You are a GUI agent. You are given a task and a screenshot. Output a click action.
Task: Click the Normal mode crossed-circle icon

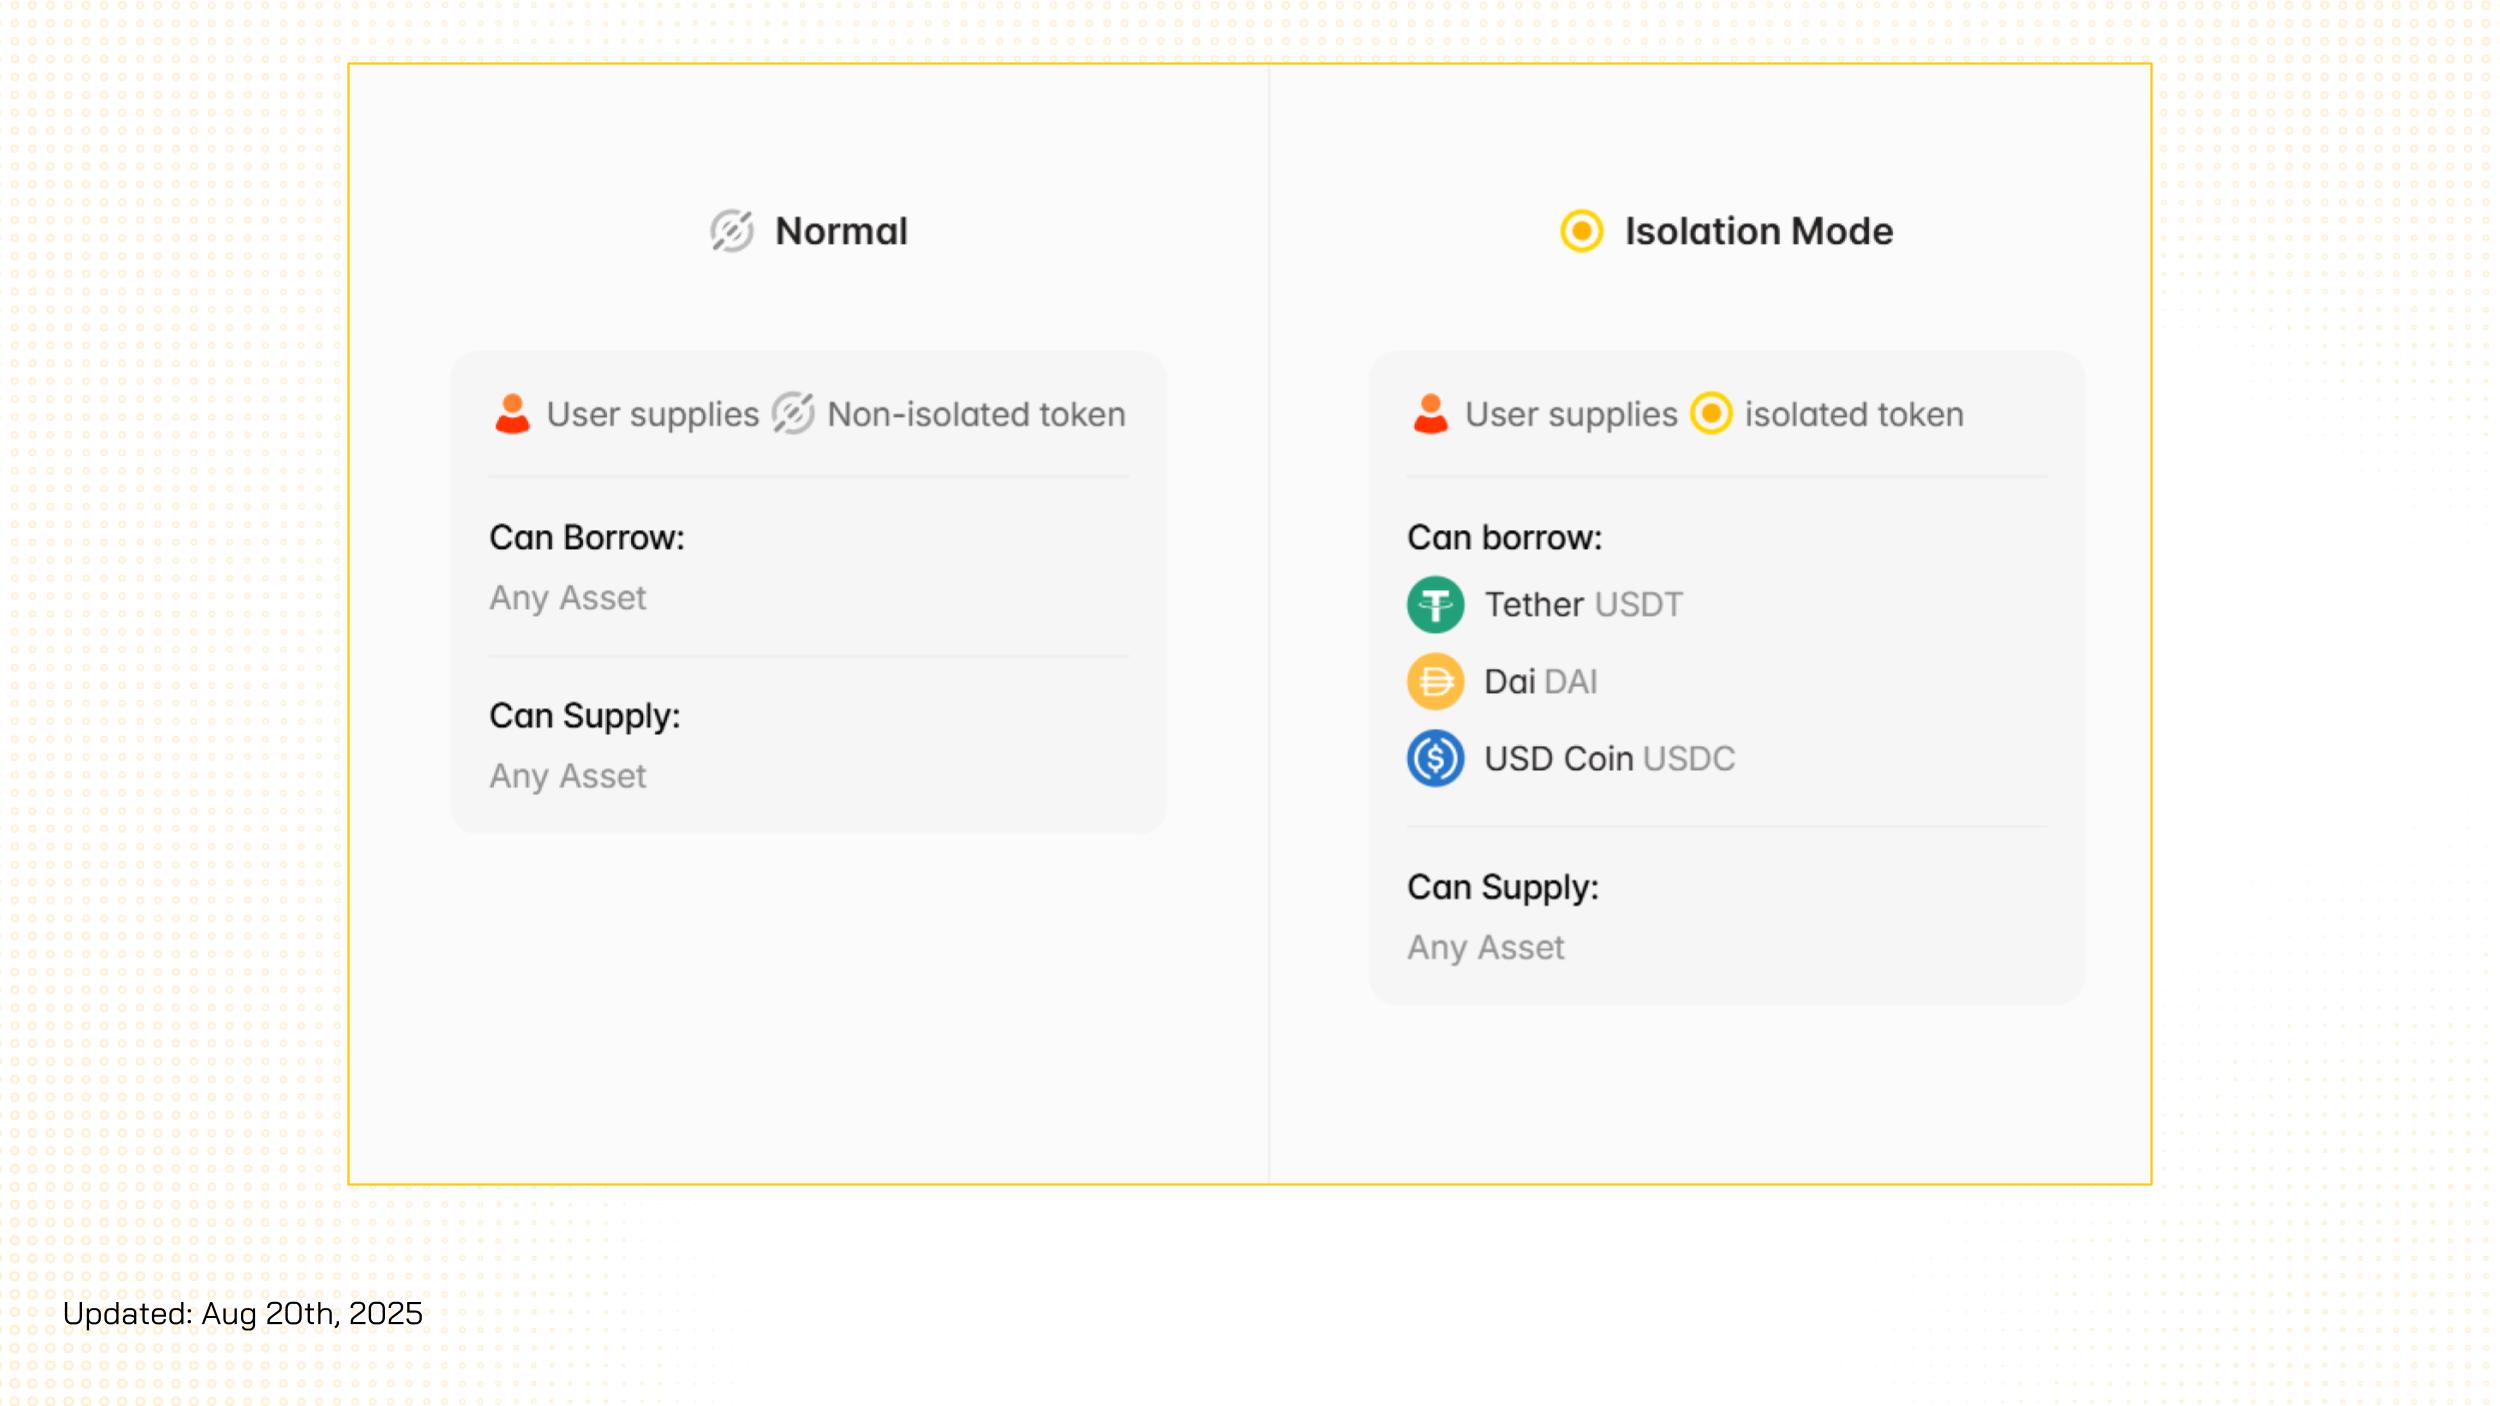pyautogui.click(x=732, y=231)
